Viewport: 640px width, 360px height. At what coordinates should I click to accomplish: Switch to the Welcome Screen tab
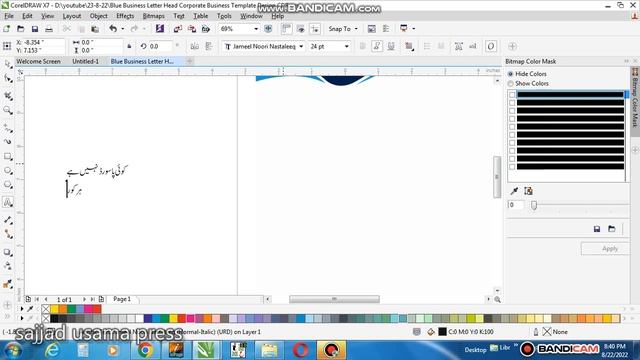pos(38,61)
